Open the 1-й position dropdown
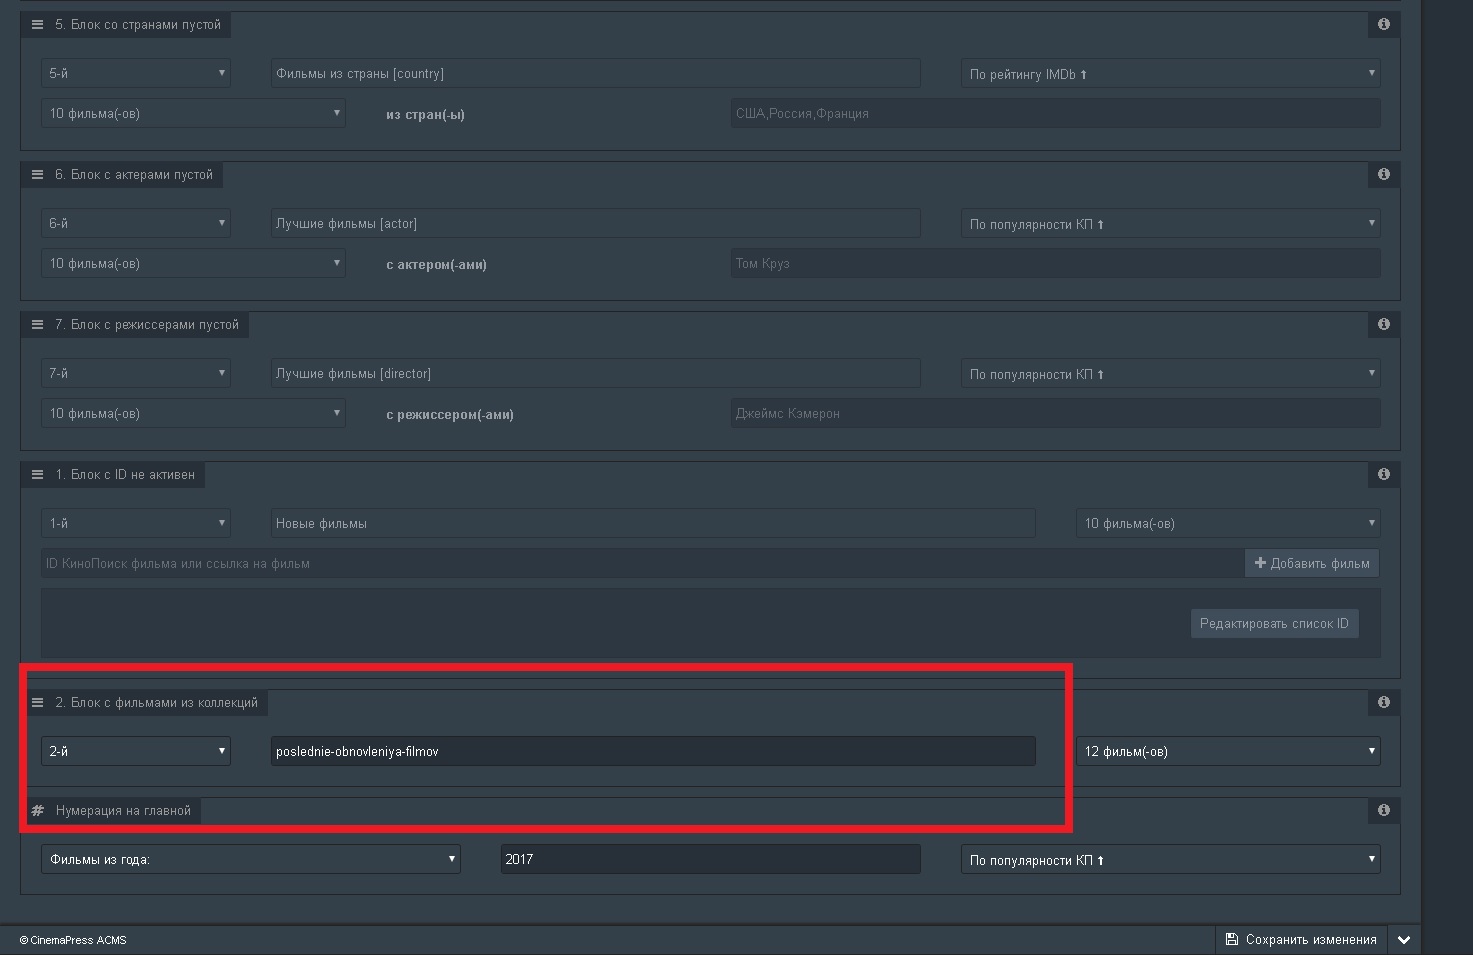The height and width of the screenshot is (955, 1473). coord(136,523)
